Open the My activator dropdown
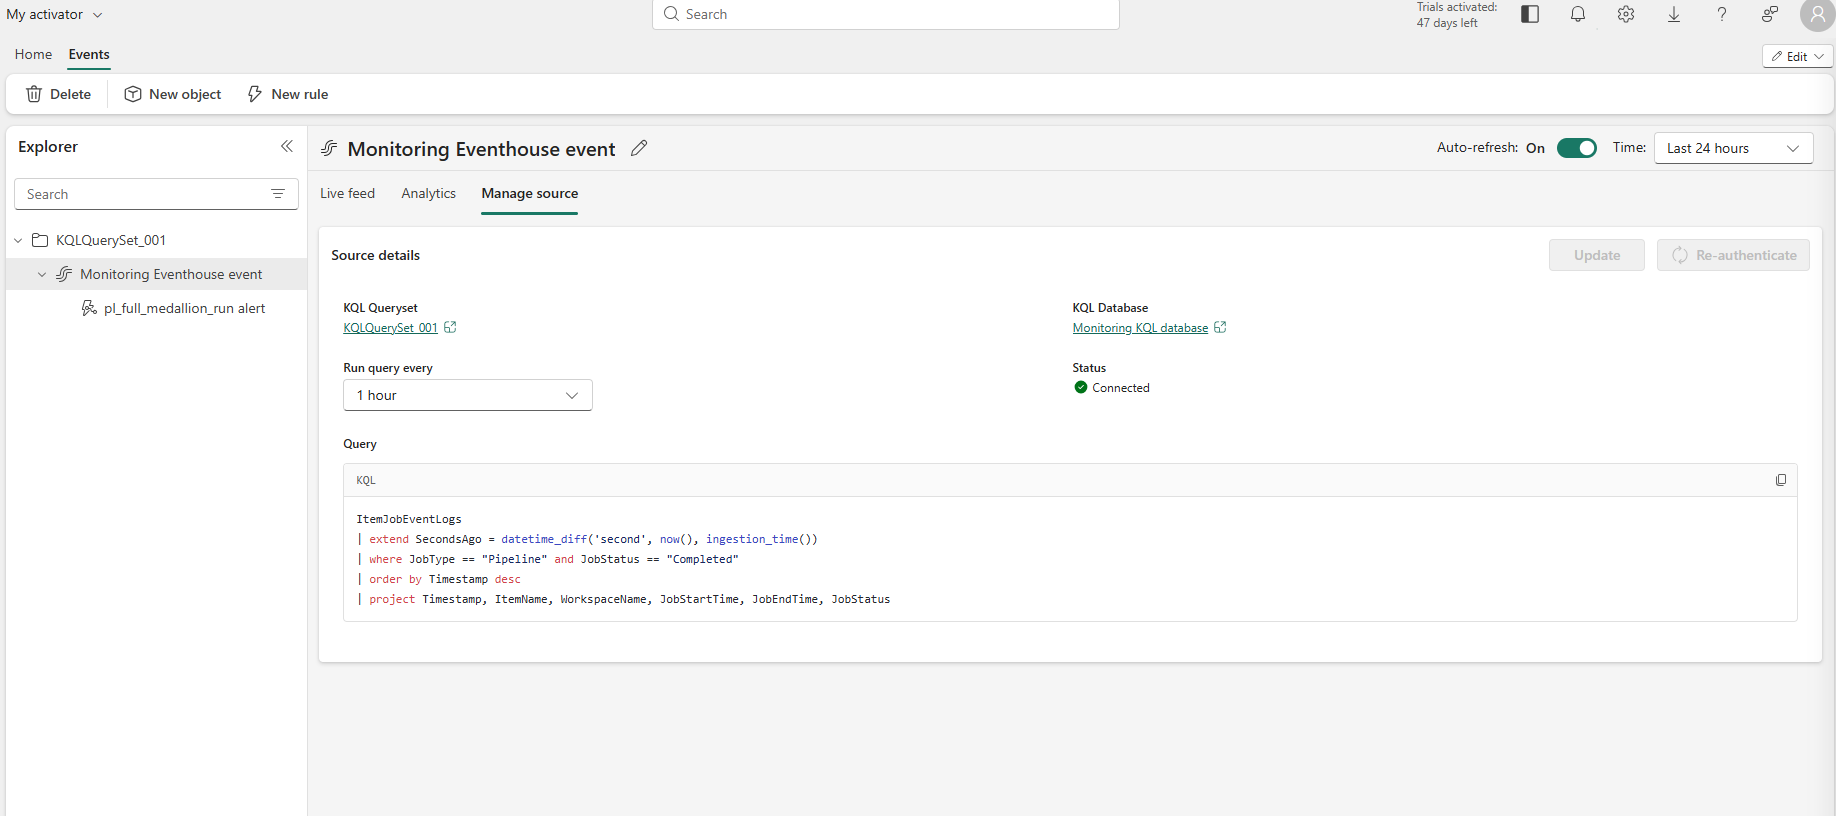Viewport: 1836px width, 816px height. click(x=55, y=15)
